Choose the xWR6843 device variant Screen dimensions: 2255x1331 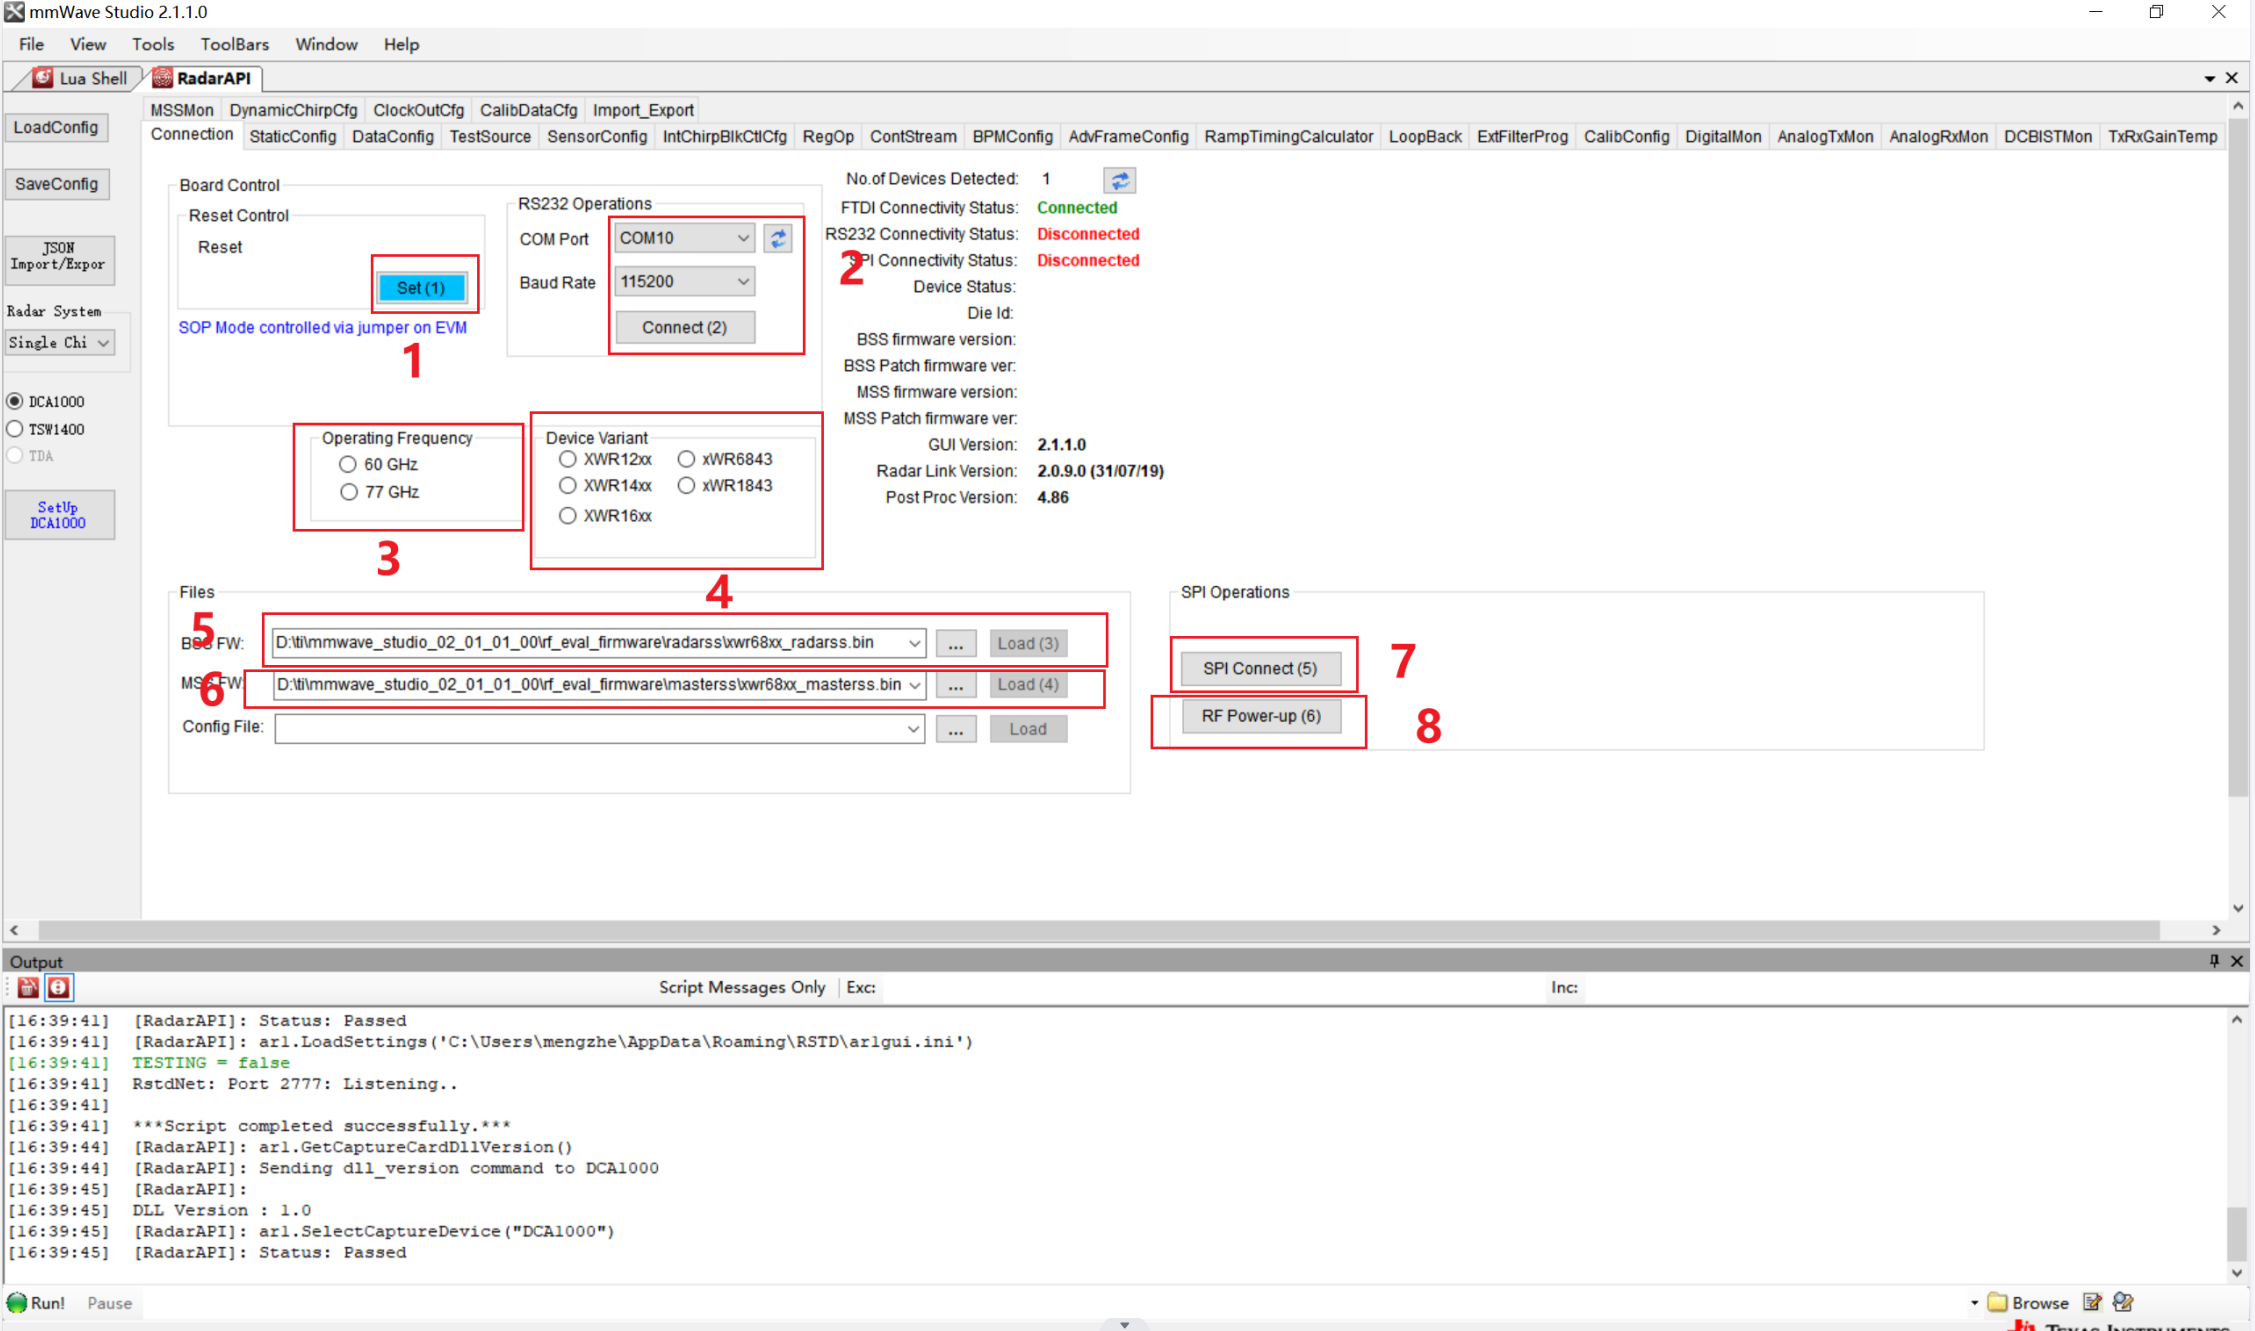(686, 459)
